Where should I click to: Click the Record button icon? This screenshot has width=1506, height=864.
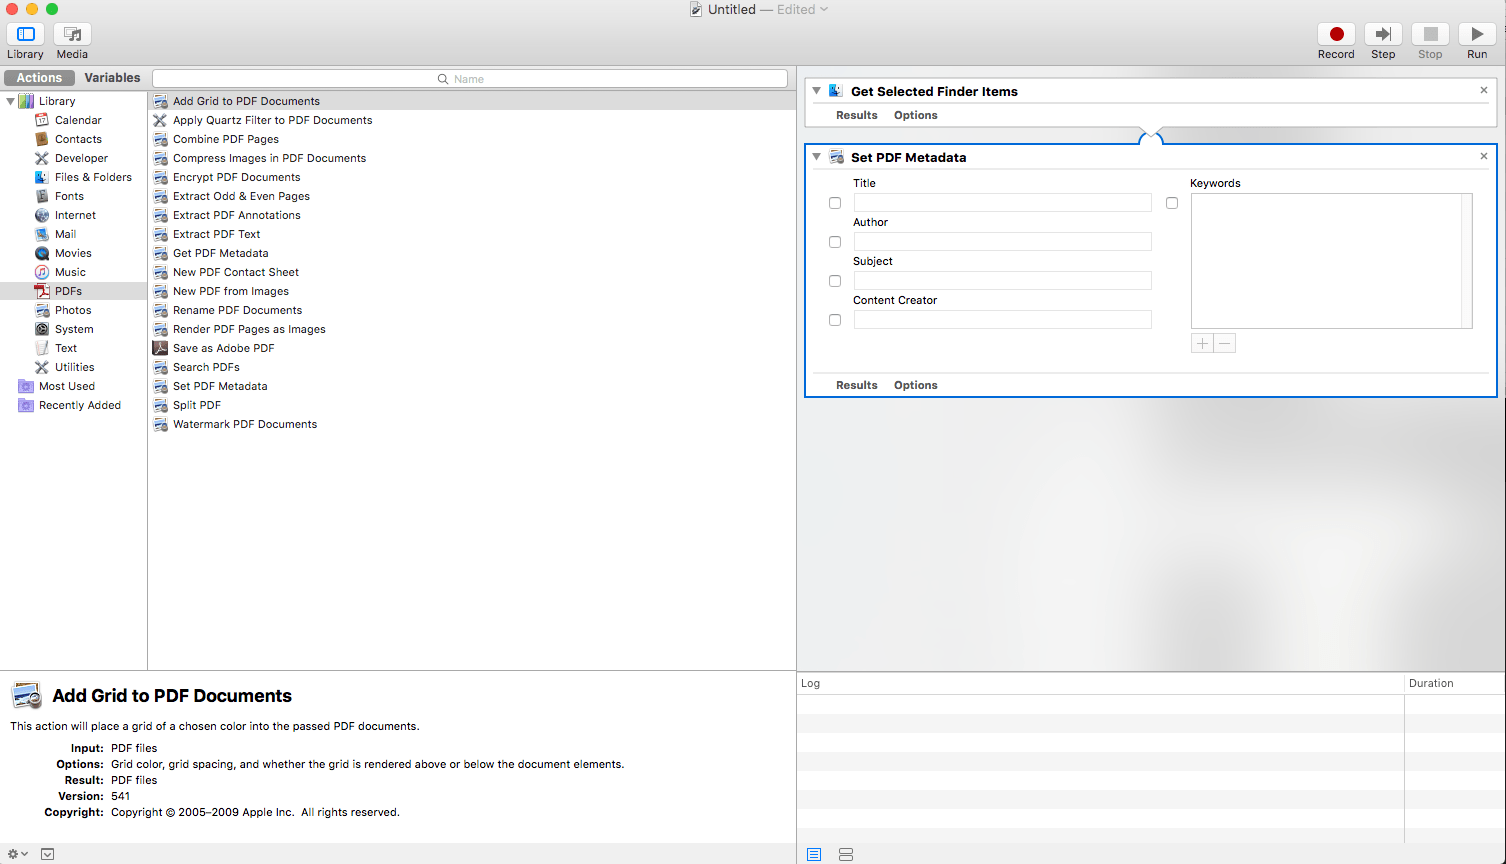pyautogui.click(x=1336, y=34)
